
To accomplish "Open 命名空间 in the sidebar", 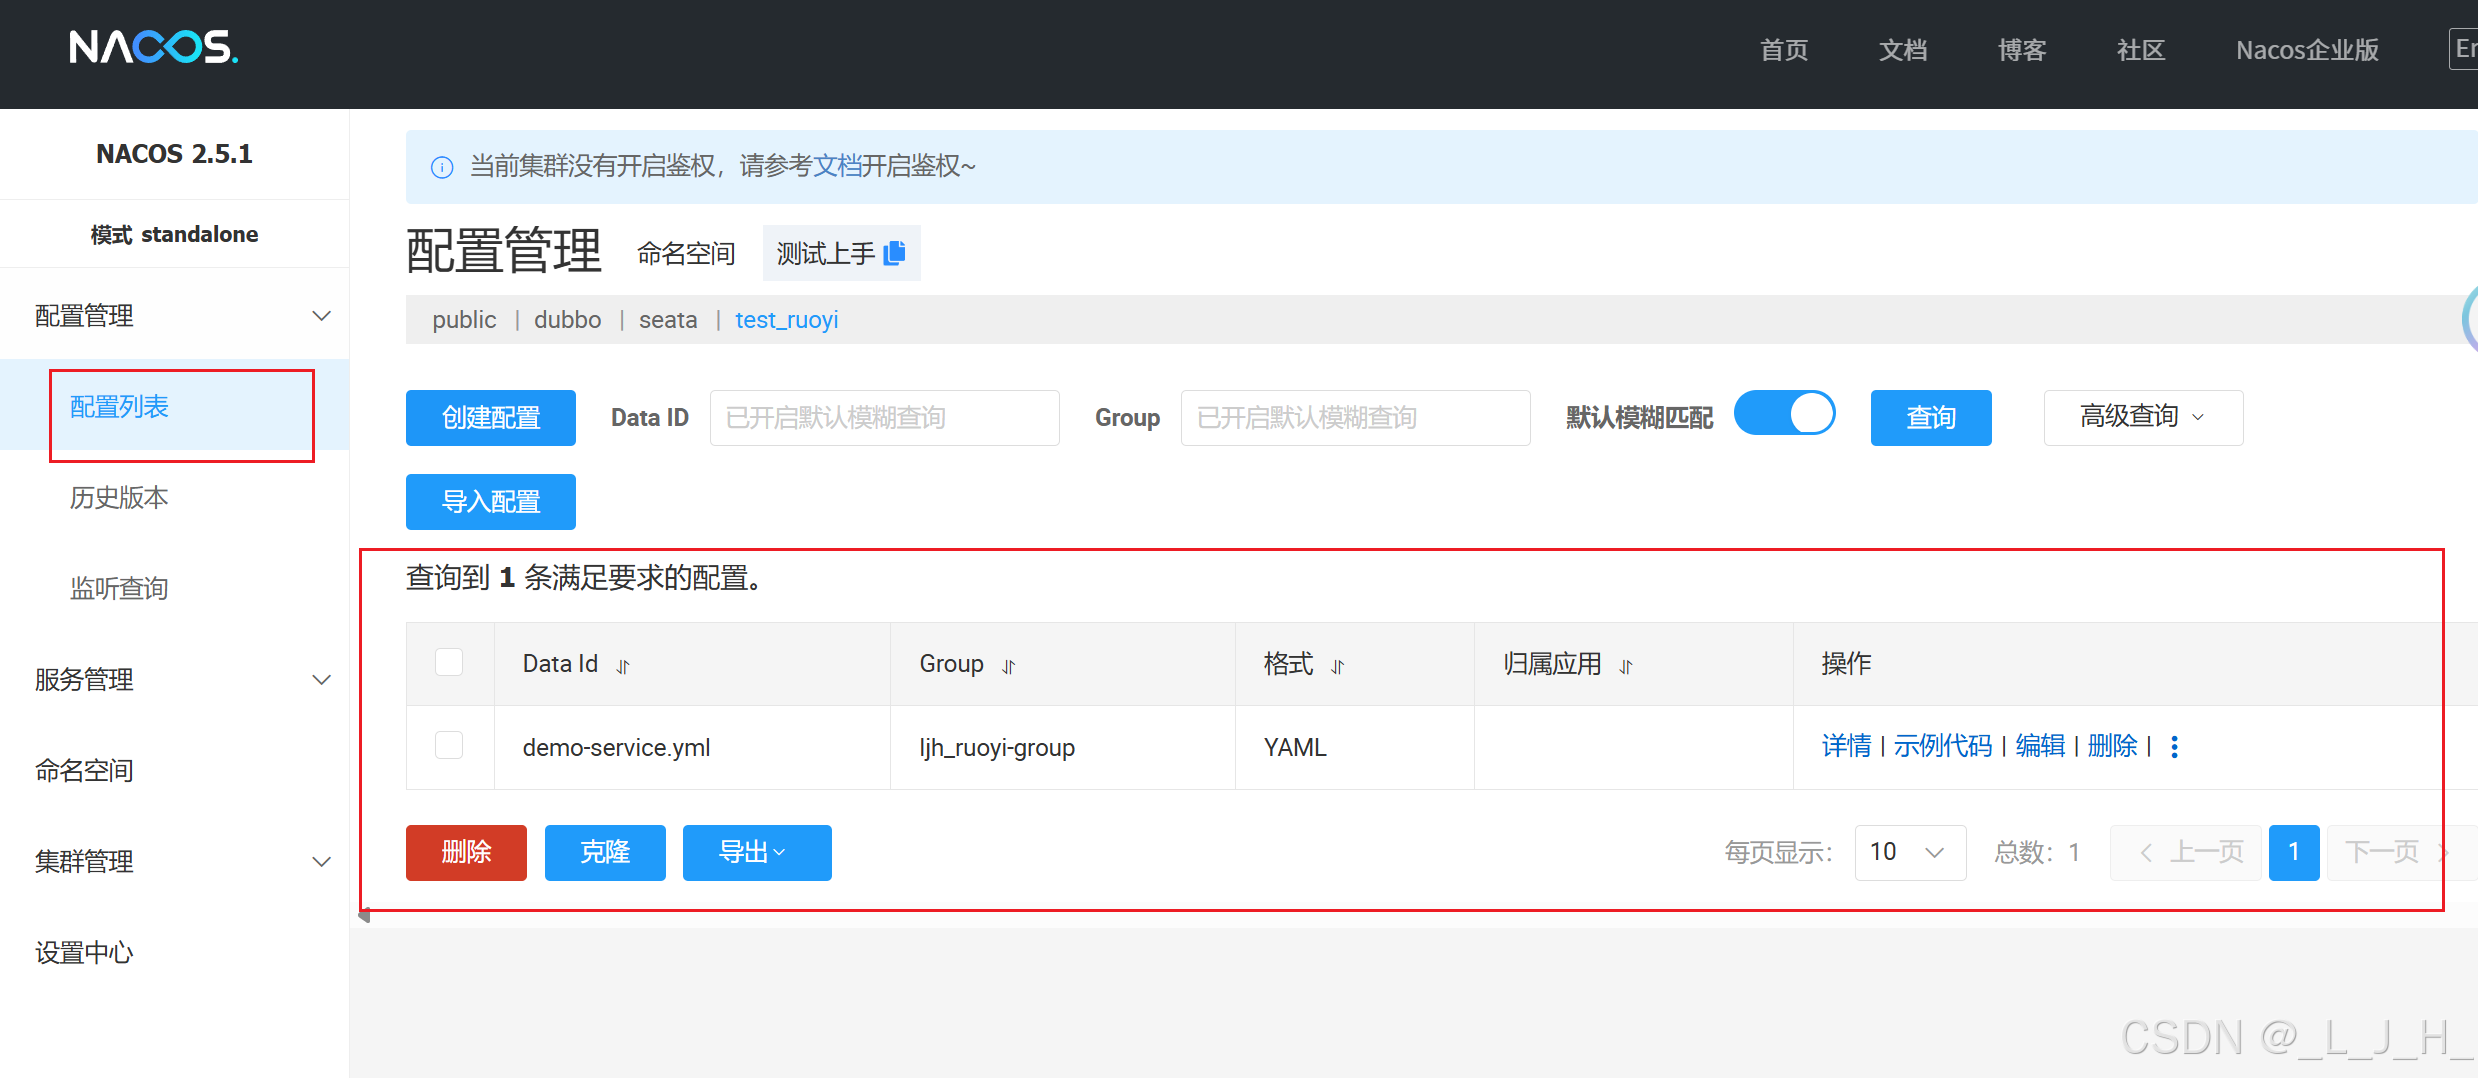I will coord(84,771).
